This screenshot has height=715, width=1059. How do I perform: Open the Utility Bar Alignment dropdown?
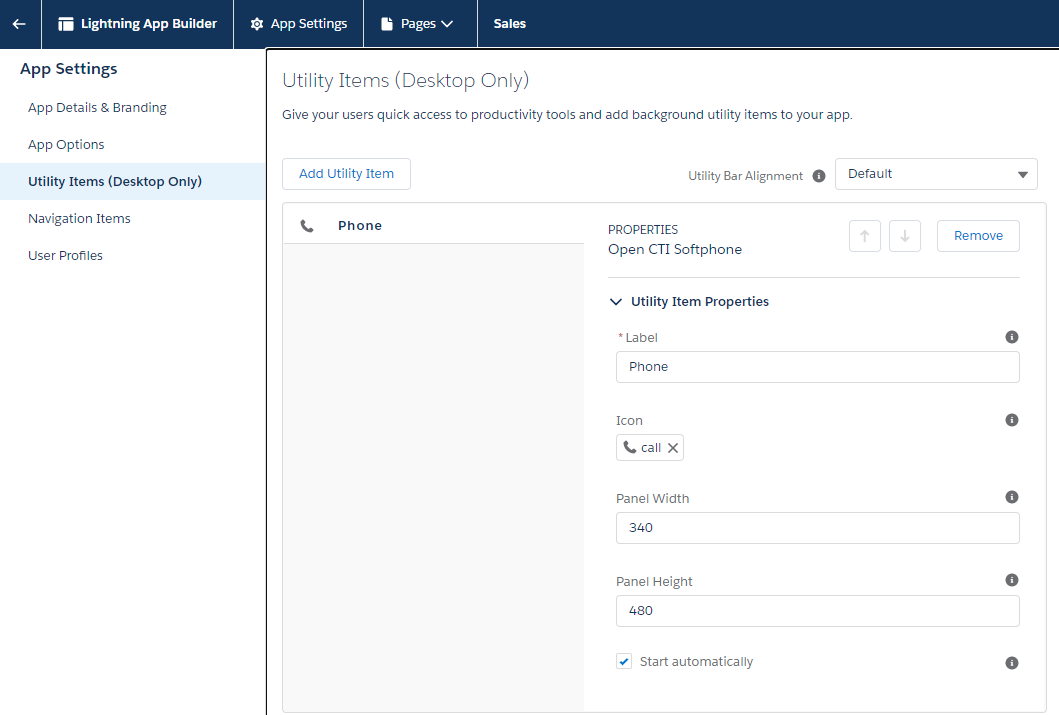935,174
